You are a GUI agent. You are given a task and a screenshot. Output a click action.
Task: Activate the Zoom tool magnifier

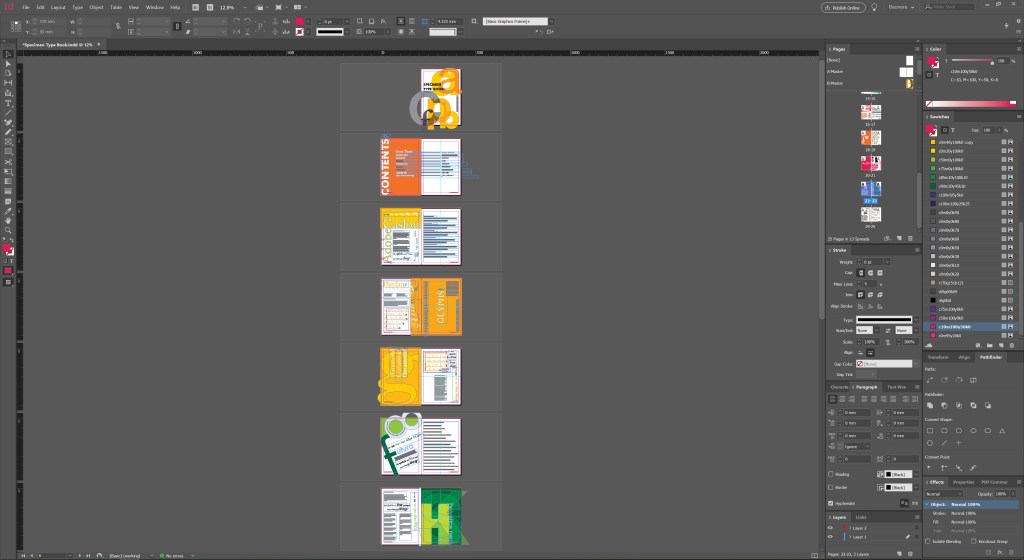point(8,229)
